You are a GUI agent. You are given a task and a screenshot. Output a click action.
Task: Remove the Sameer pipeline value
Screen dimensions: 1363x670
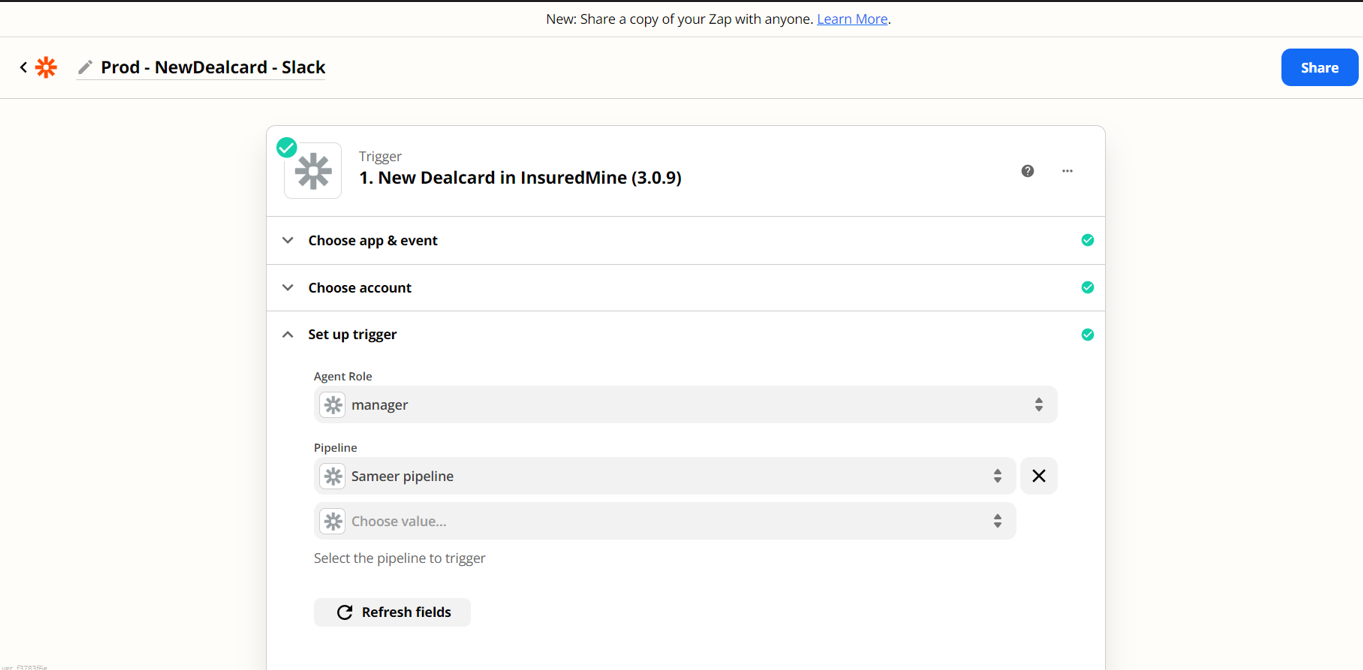[x=1039, y=476]
